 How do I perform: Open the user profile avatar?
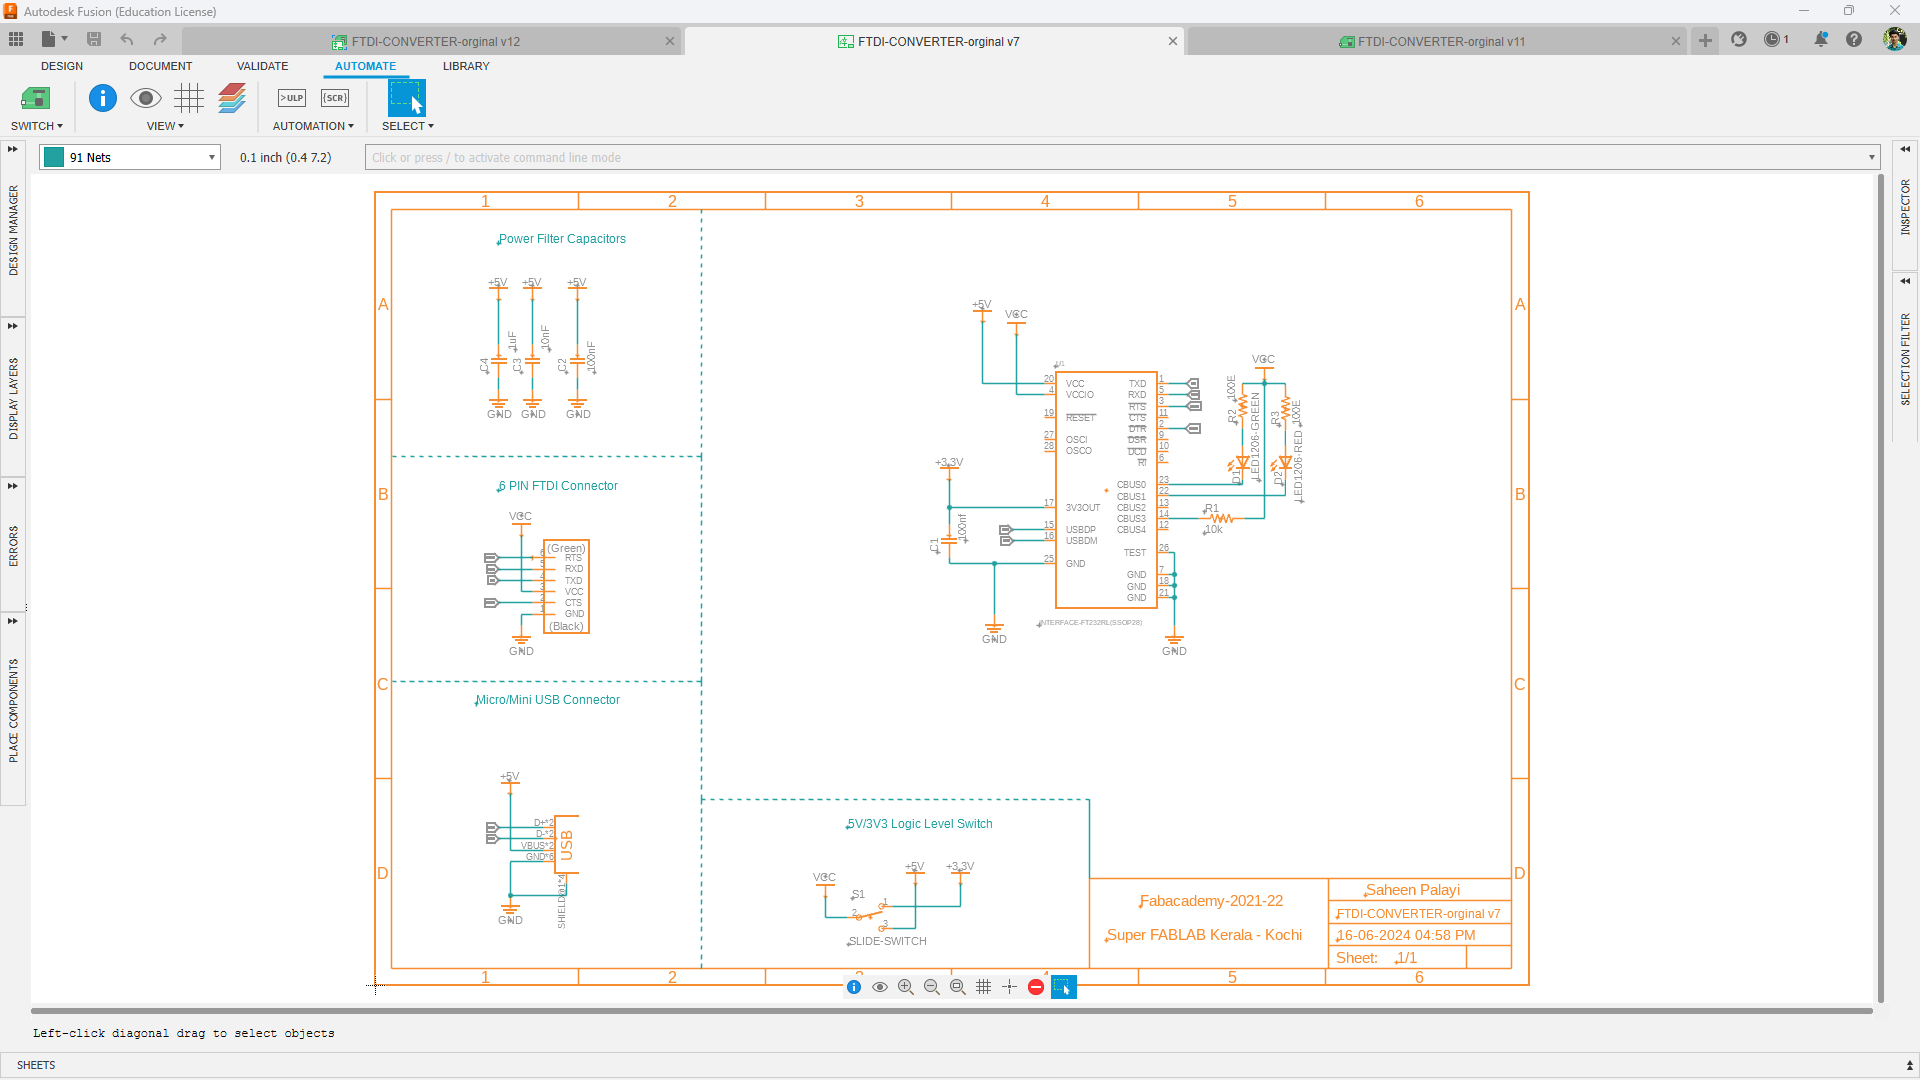click(x=1894, y=39)
